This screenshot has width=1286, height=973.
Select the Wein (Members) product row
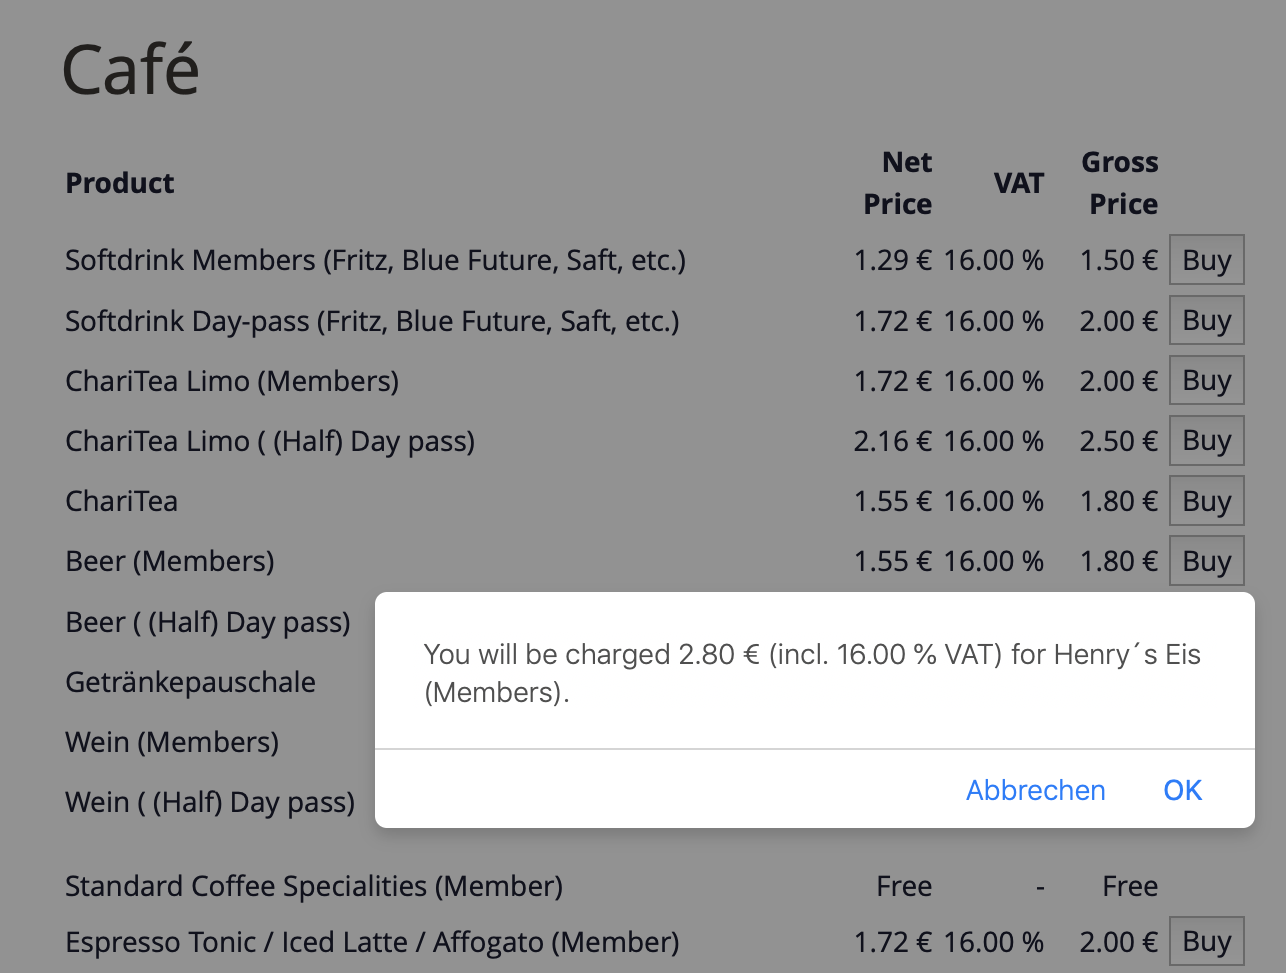click(x=171, y=741)
